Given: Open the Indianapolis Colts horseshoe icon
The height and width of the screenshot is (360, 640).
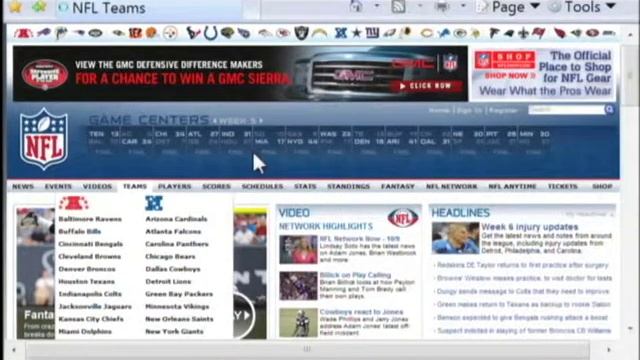Looking at the screenshot, I should [211, 33].
